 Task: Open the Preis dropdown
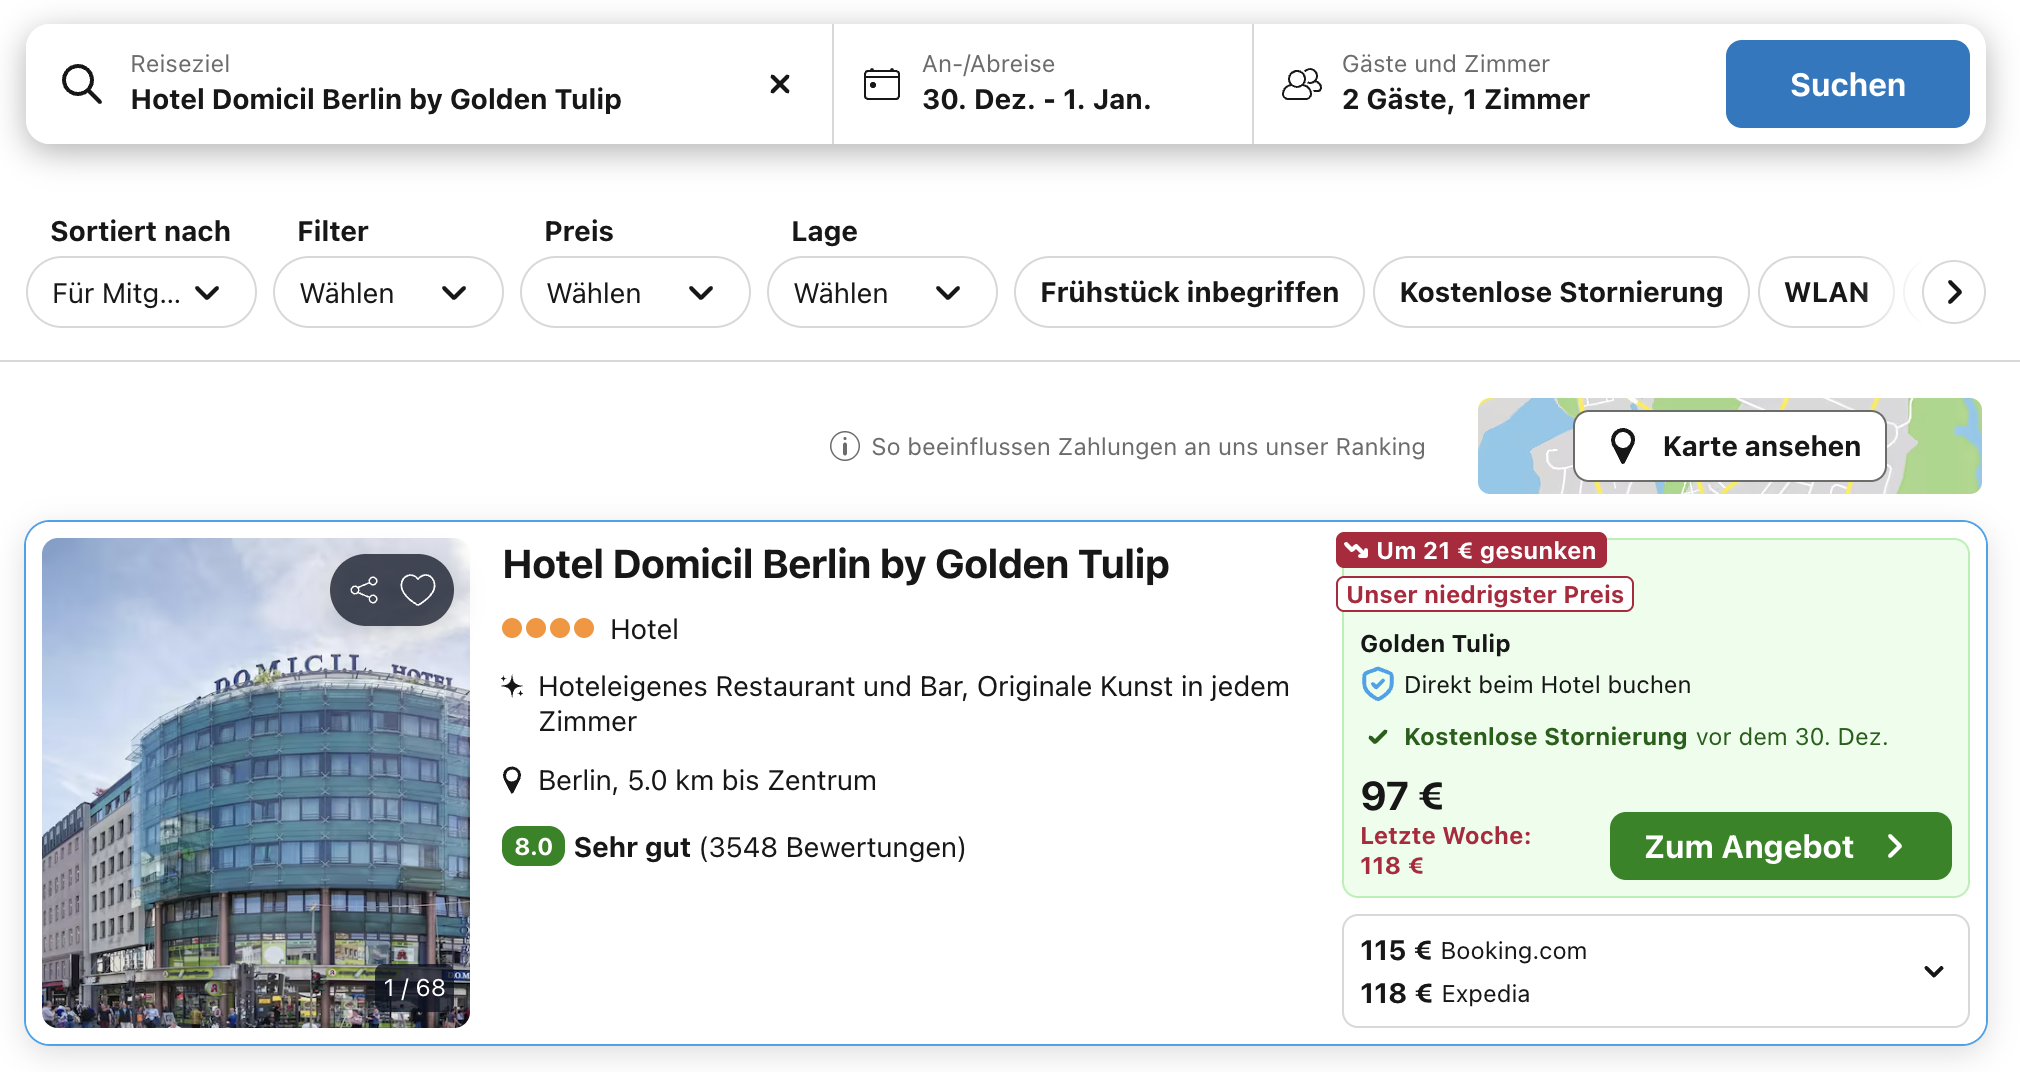(x=635, y=292)
